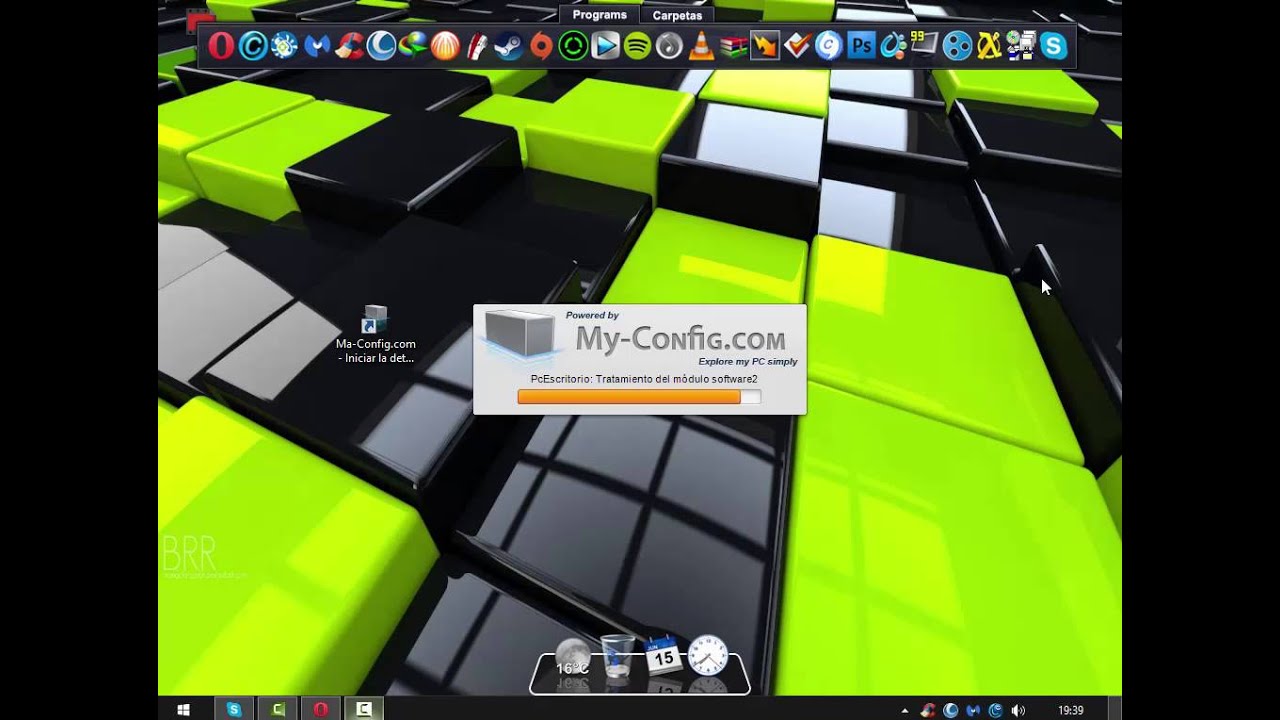Image resolution: width=1280 pixels, height=720 pixels.
Task: Click the My-Config.com splash logo
Action: (x=639, y=337)
